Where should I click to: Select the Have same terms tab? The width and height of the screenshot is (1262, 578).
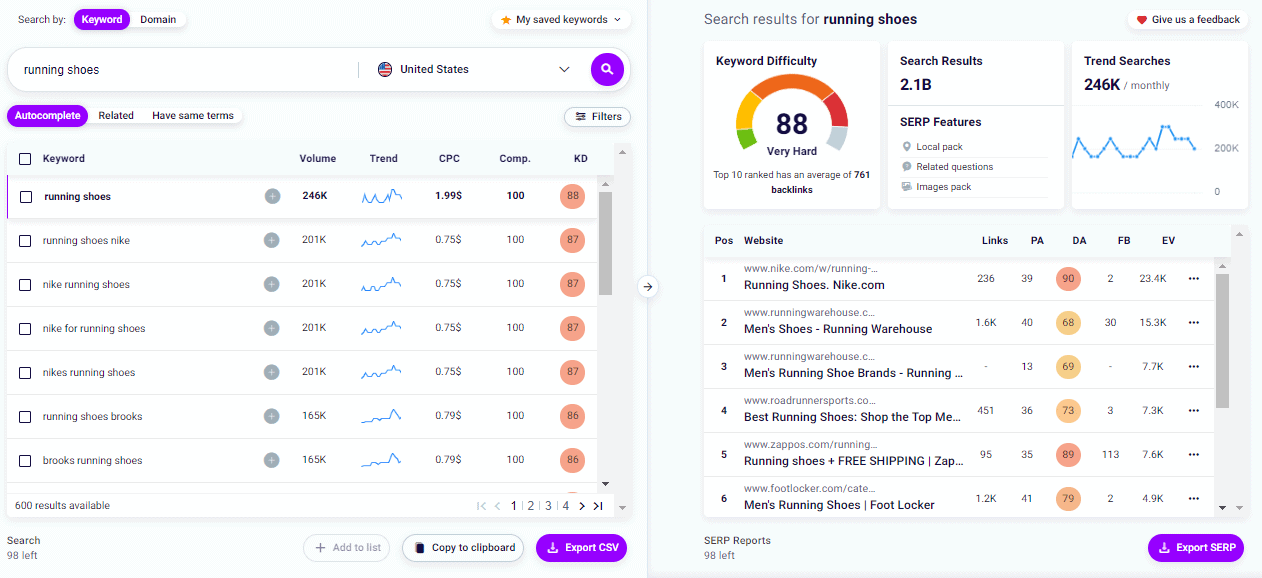point(192,115)
